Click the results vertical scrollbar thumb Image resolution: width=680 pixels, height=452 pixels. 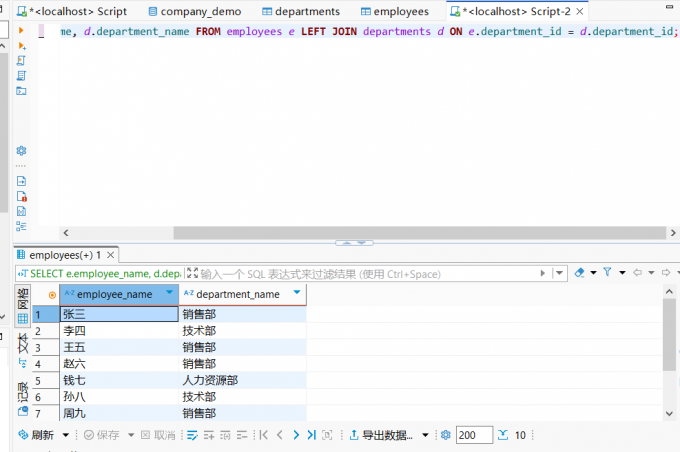click(669, 334)
